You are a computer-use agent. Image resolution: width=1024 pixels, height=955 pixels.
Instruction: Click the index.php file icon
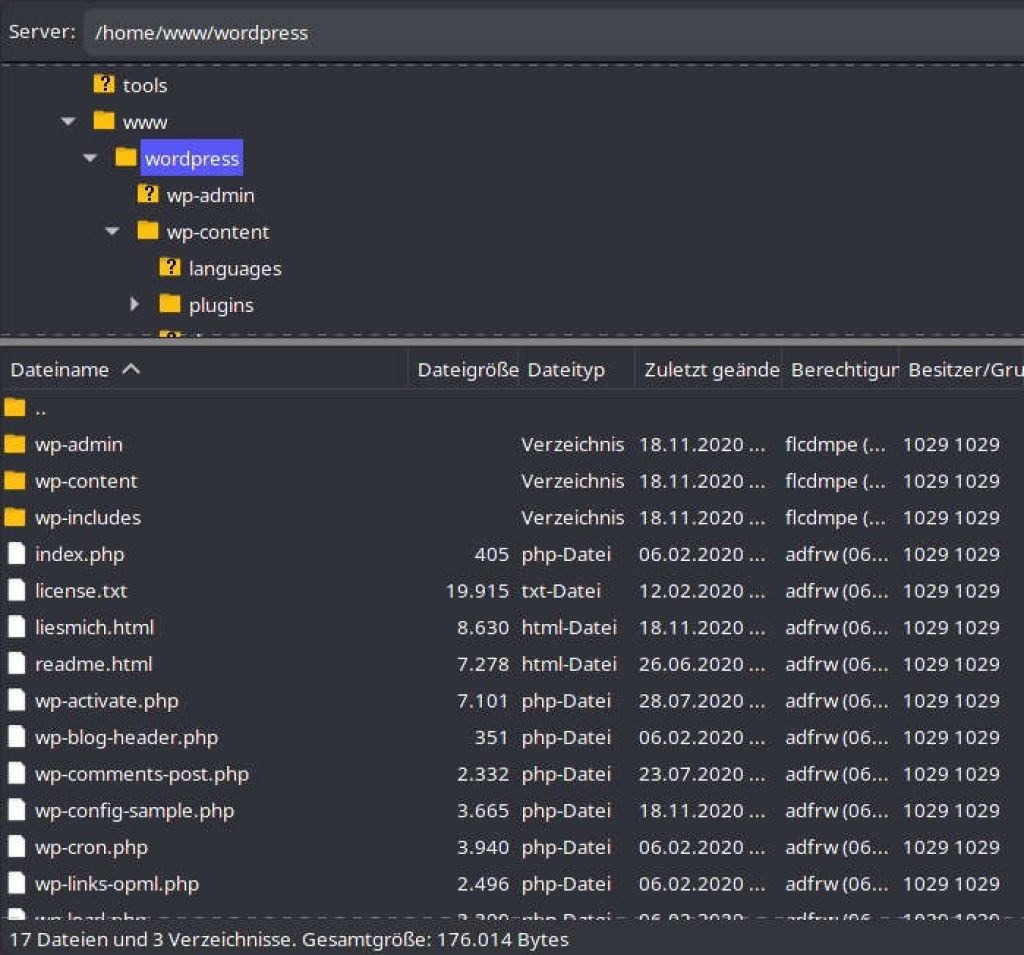click(16, 554)
